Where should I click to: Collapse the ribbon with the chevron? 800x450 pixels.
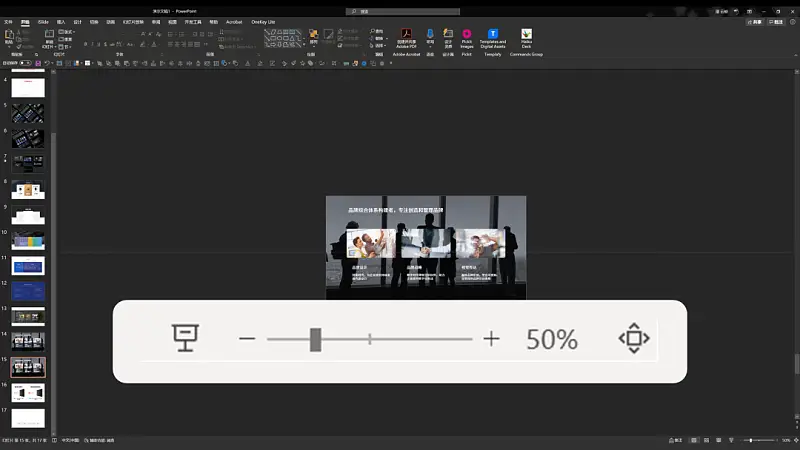tap(795, 55)
